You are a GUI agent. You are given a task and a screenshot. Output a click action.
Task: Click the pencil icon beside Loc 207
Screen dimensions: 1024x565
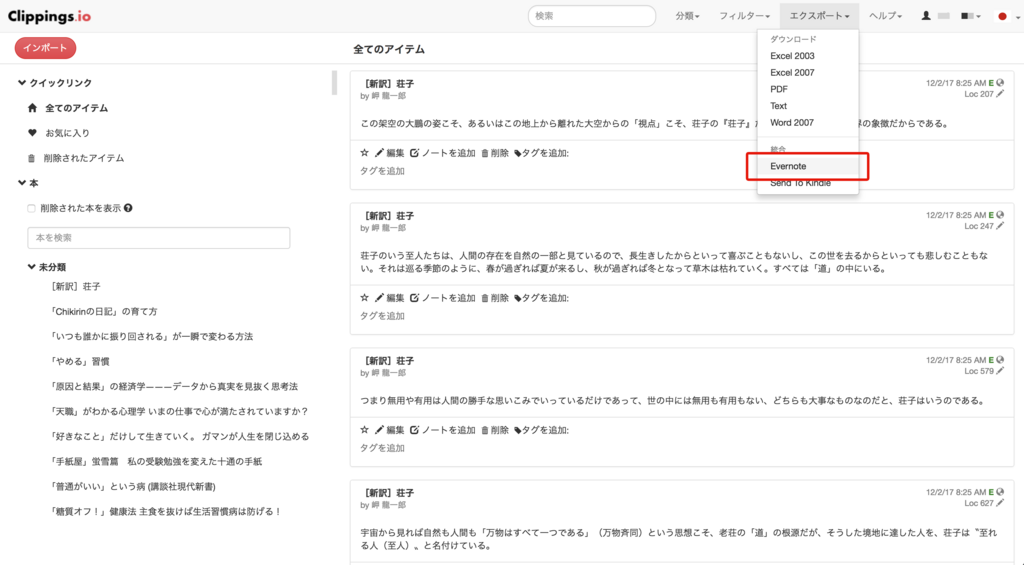1000,94
